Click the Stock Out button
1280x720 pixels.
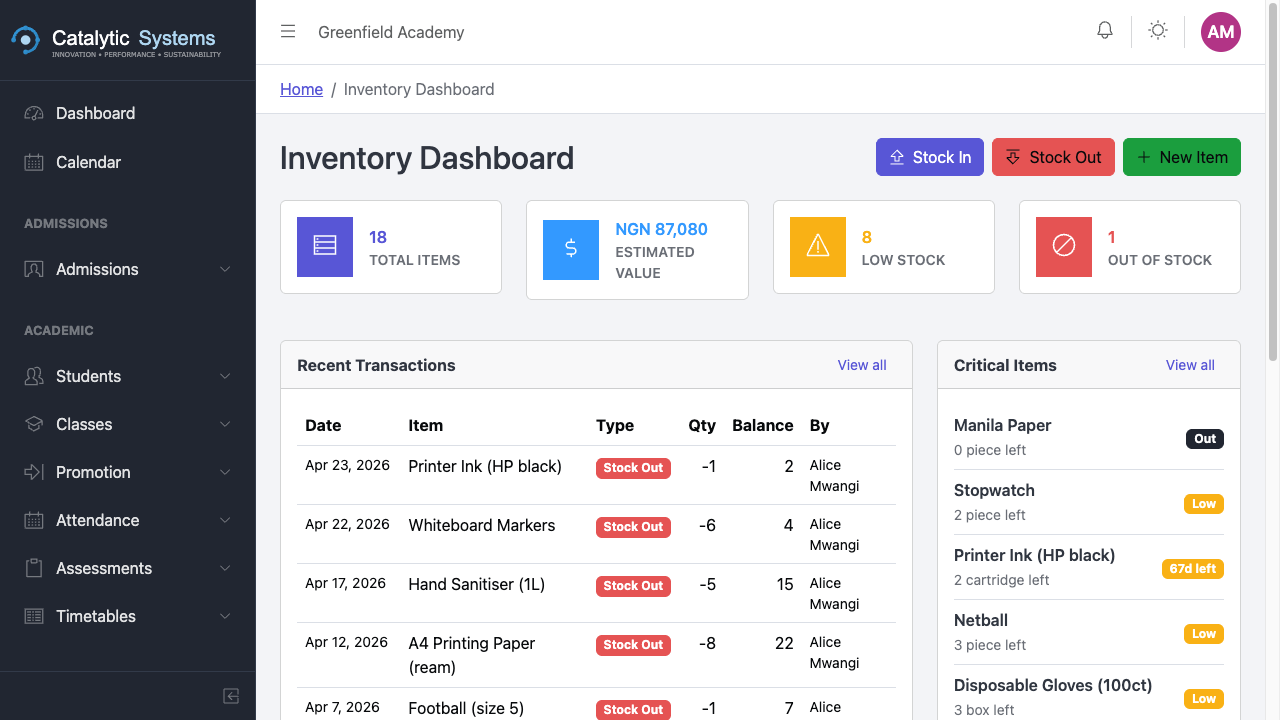1053,157
